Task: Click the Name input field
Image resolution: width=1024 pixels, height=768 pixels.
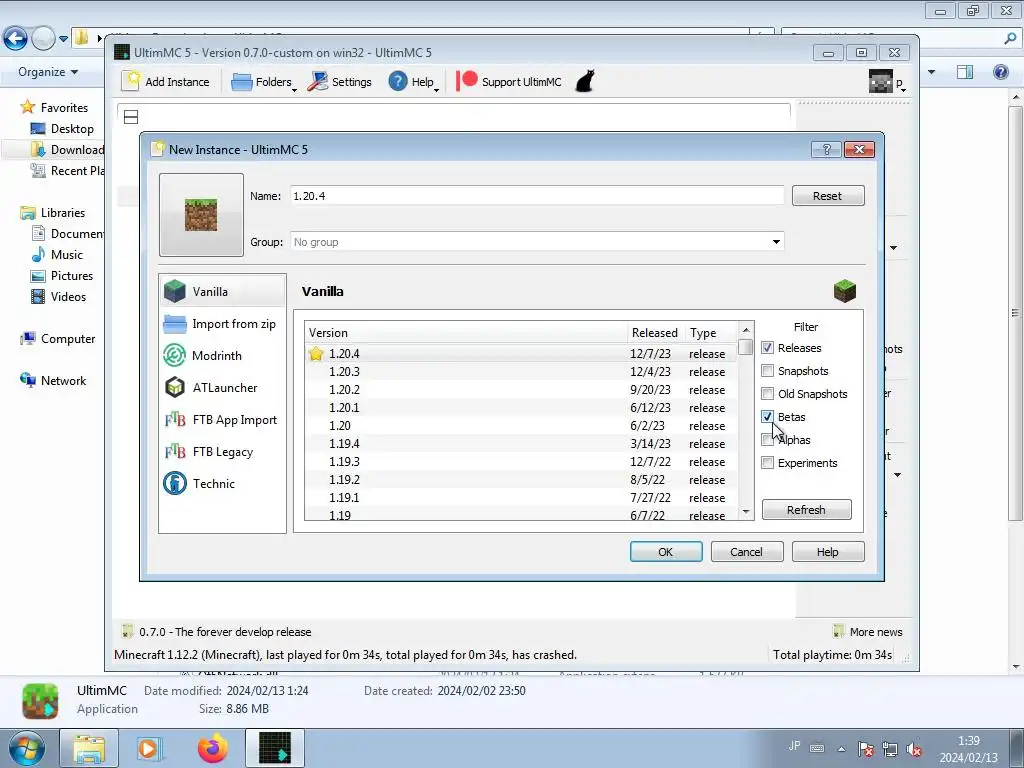Action: [x=537, y=196]
